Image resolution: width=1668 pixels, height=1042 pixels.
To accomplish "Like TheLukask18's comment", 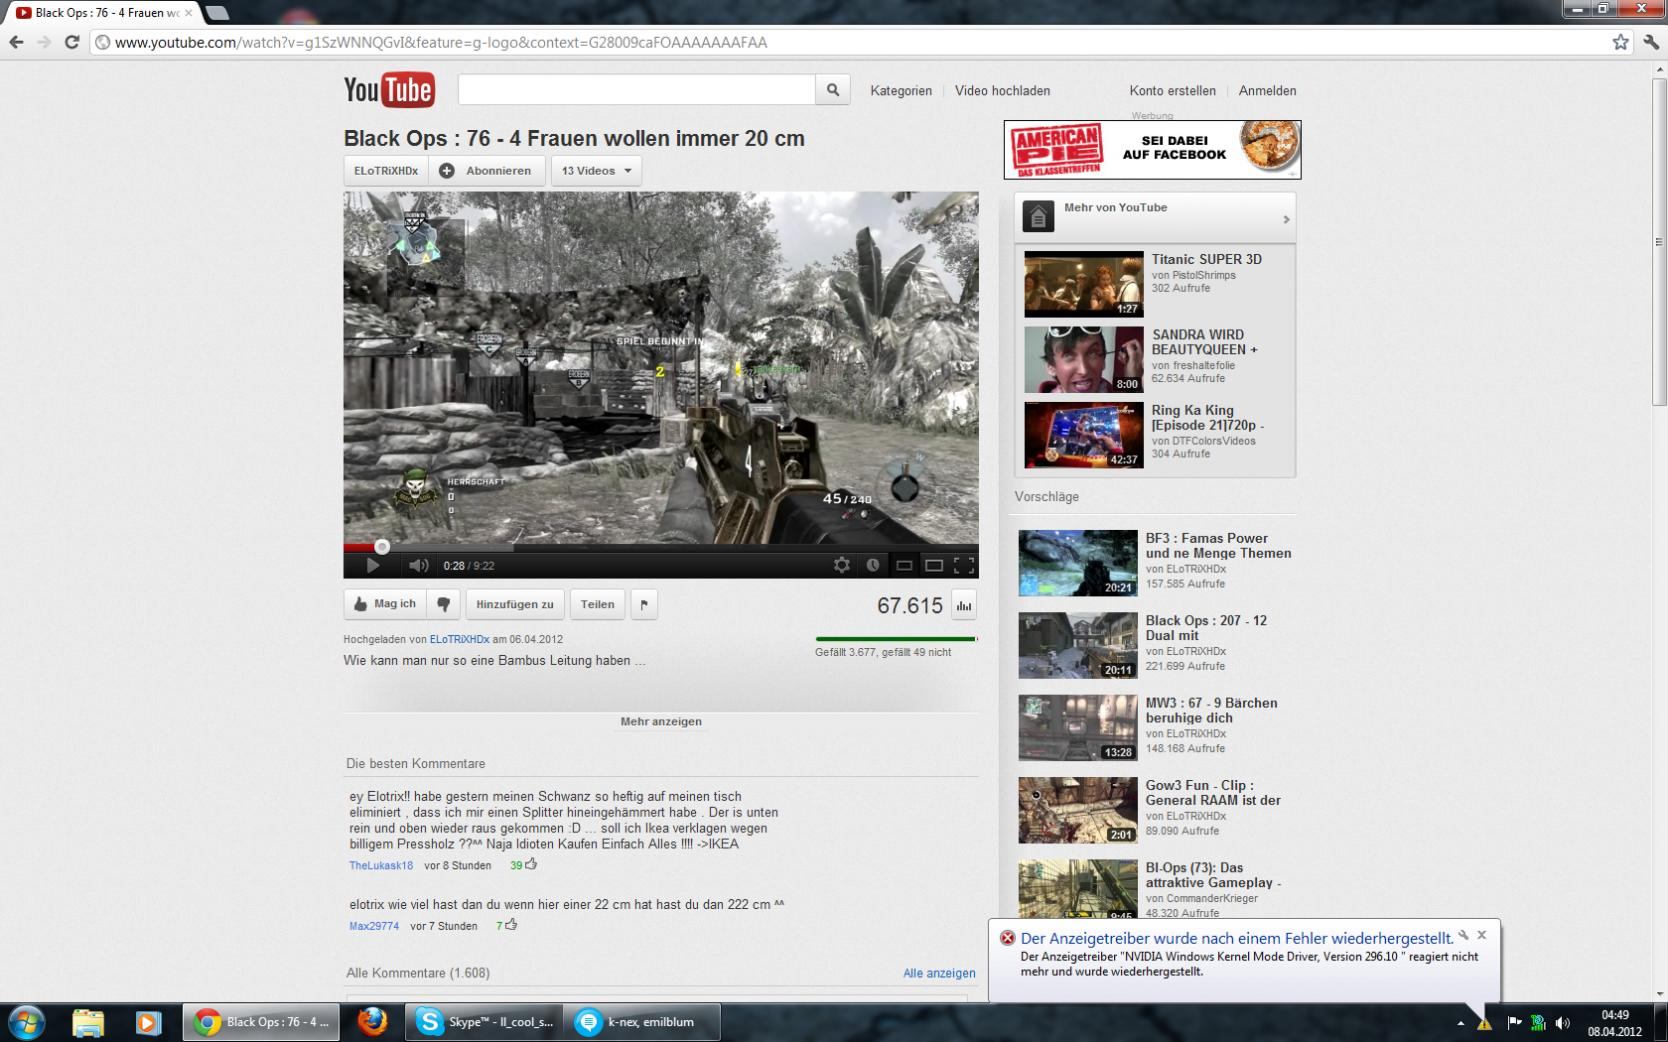I will tap(531, 864).
